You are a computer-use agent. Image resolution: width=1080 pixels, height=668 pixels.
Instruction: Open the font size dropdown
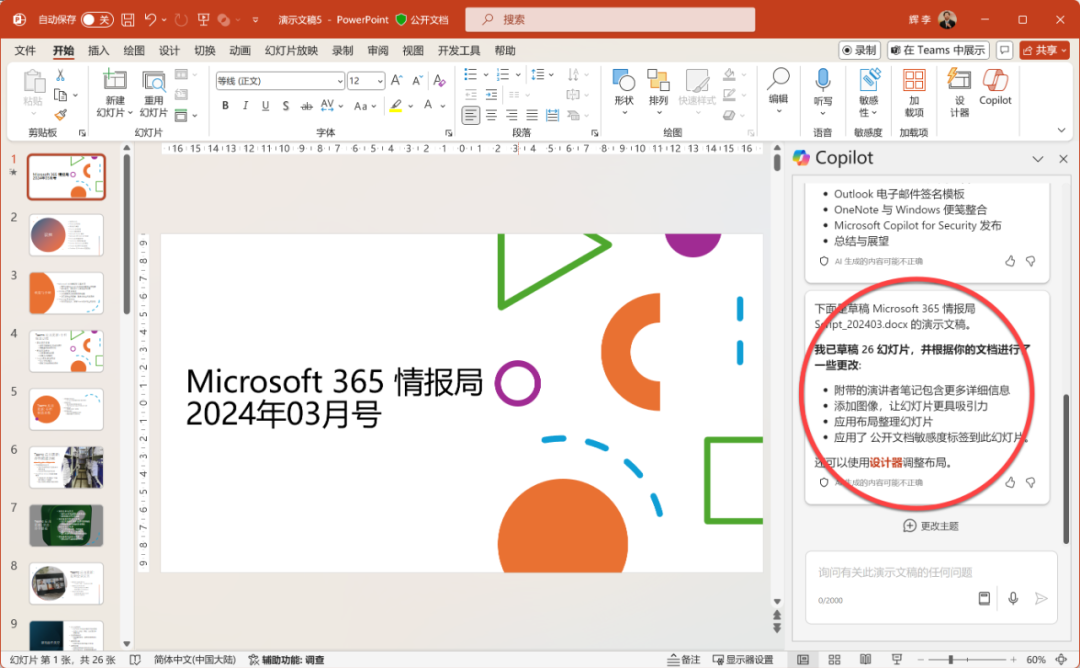pos(380,81)
